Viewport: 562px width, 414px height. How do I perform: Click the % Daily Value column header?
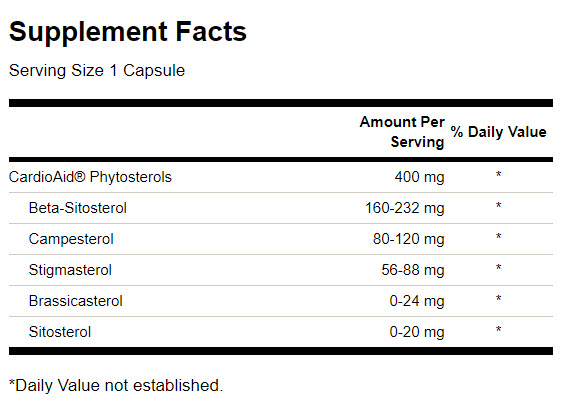click(x=499, y=132)
